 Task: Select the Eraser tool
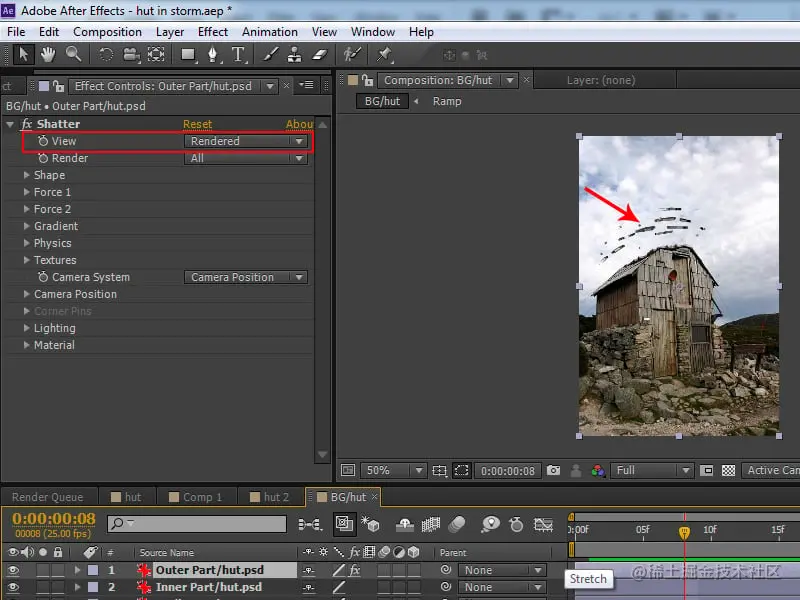tap(320, 55)
